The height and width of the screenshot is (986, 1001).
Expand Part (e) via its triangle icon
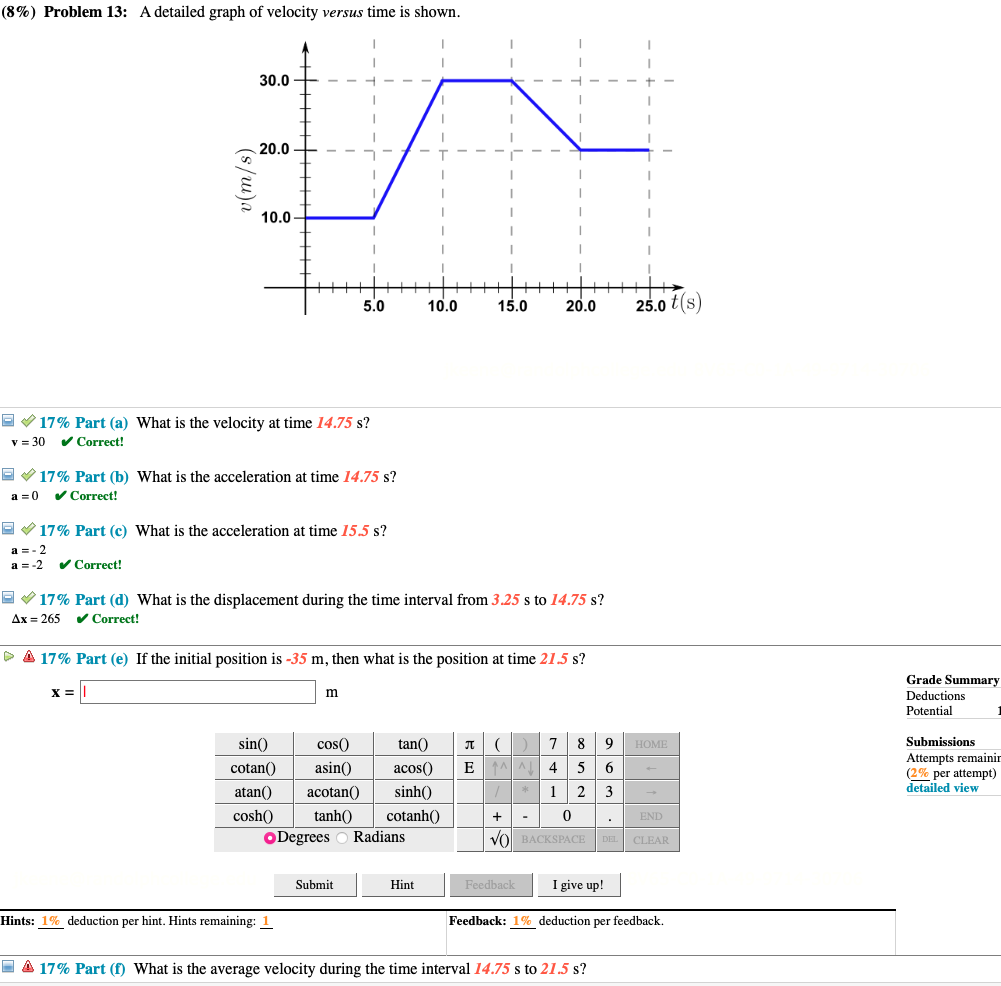click(x=7, y=658)
